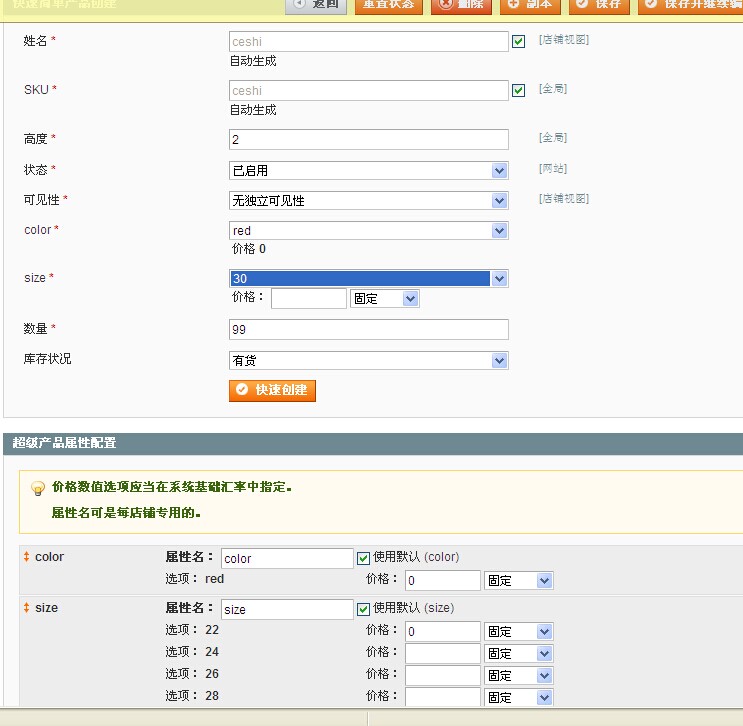
Task: Click the 副本 (Duplicate) button icon
Action: pyautogui.click(x=513, y=5)
